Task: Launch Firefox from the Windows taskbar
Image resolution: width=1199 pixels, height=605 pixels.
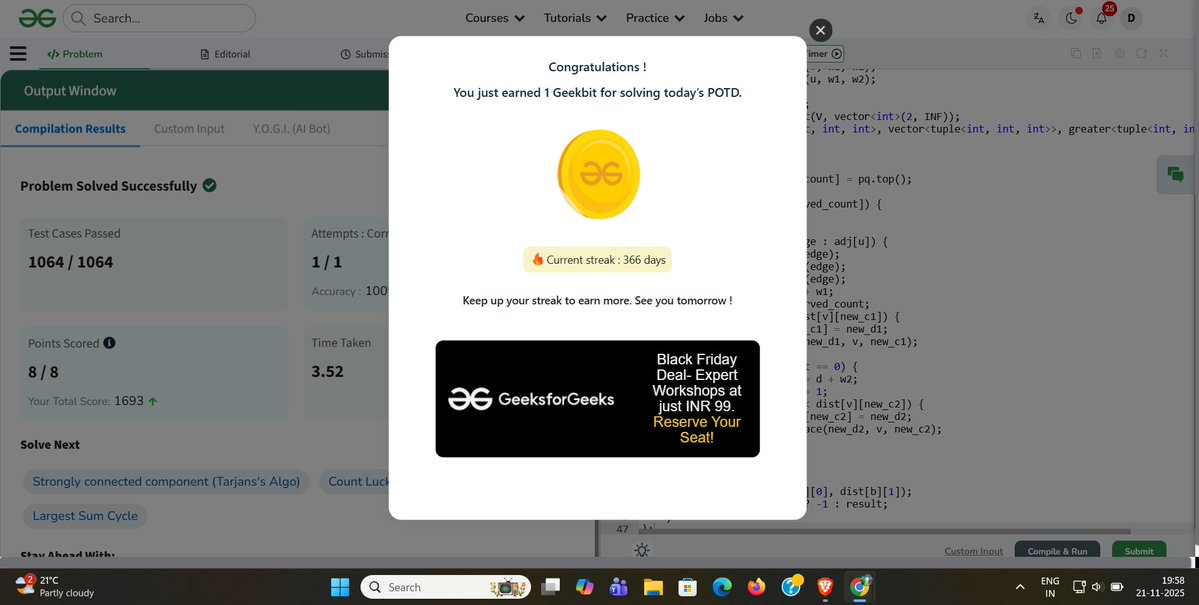Action: (x=757, y=587)
